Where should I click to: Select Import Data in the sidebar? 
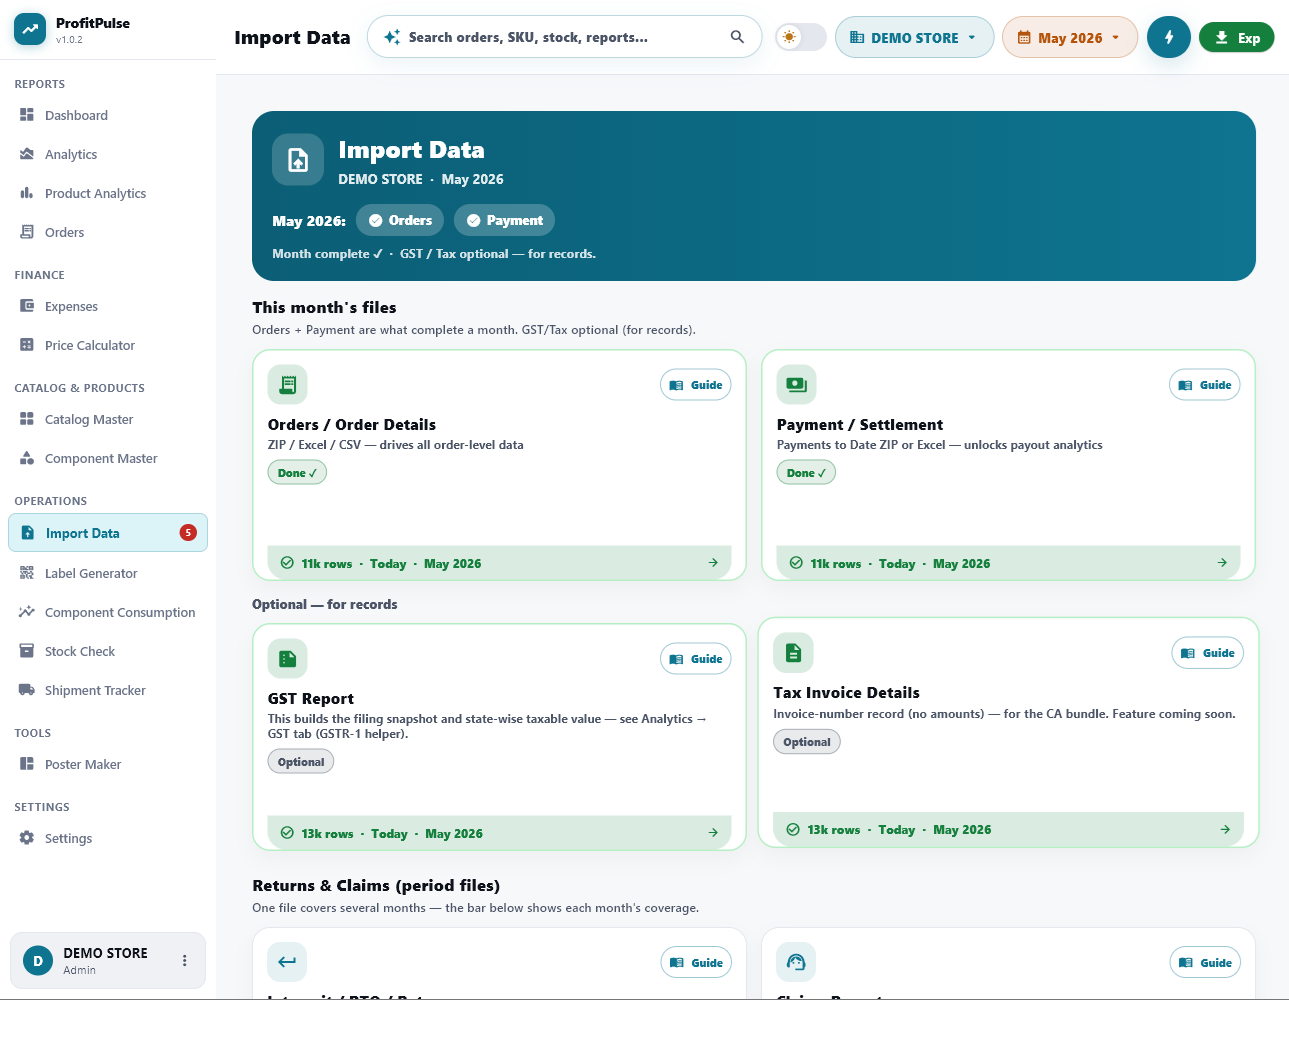click(108, 533)
